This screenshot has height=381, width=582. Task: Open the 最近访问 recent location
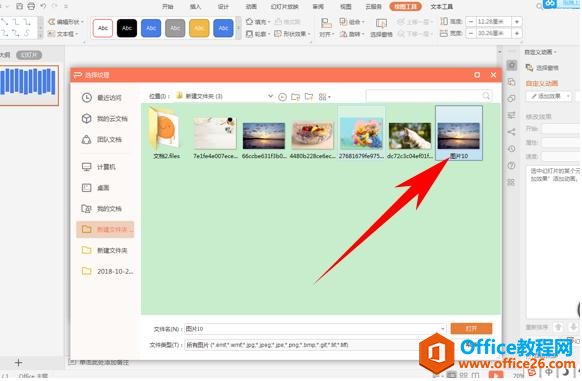click(x=102, y=98)
